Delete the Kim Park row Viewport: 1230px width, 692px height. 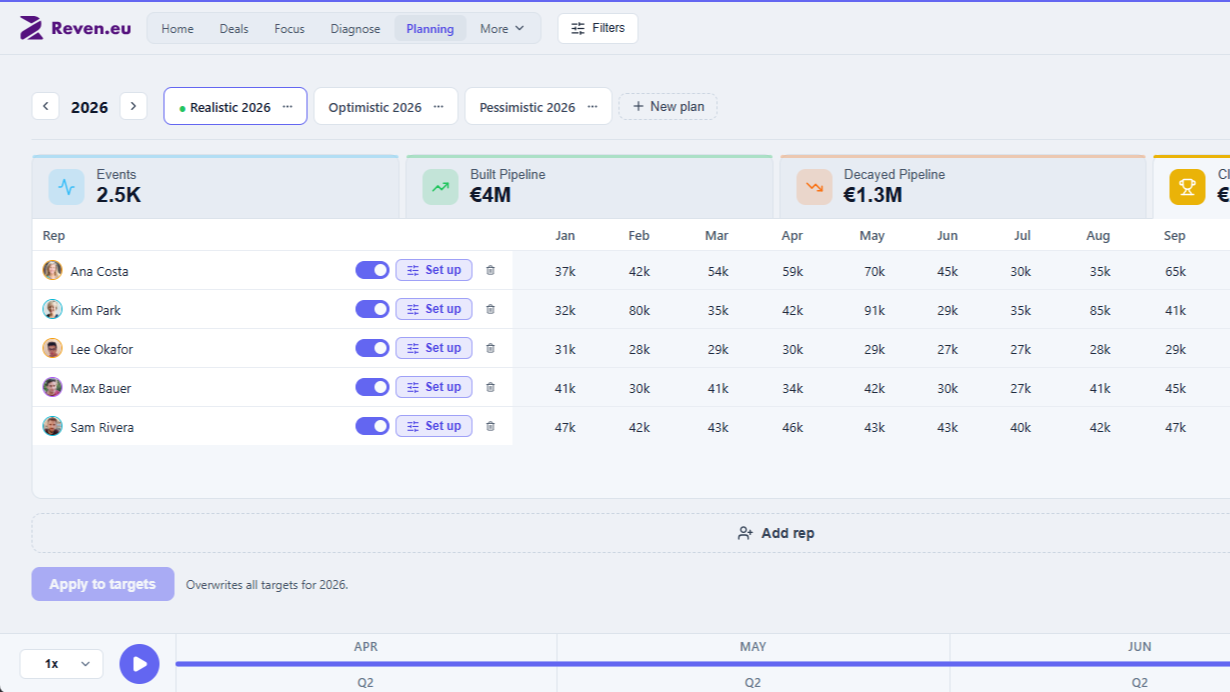[x=490, y=309]
